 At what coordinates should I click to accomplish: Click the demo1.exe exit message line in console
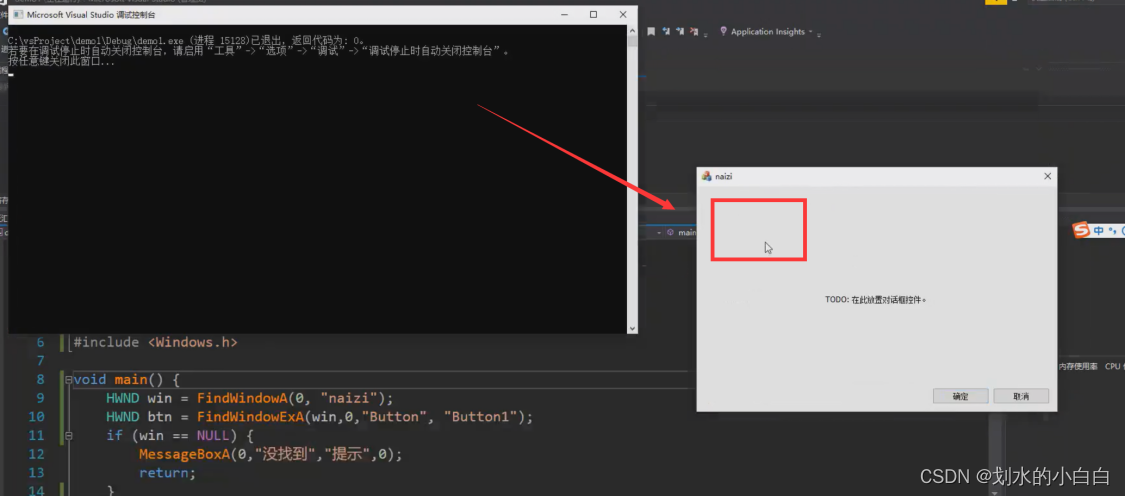click(188, 41)
